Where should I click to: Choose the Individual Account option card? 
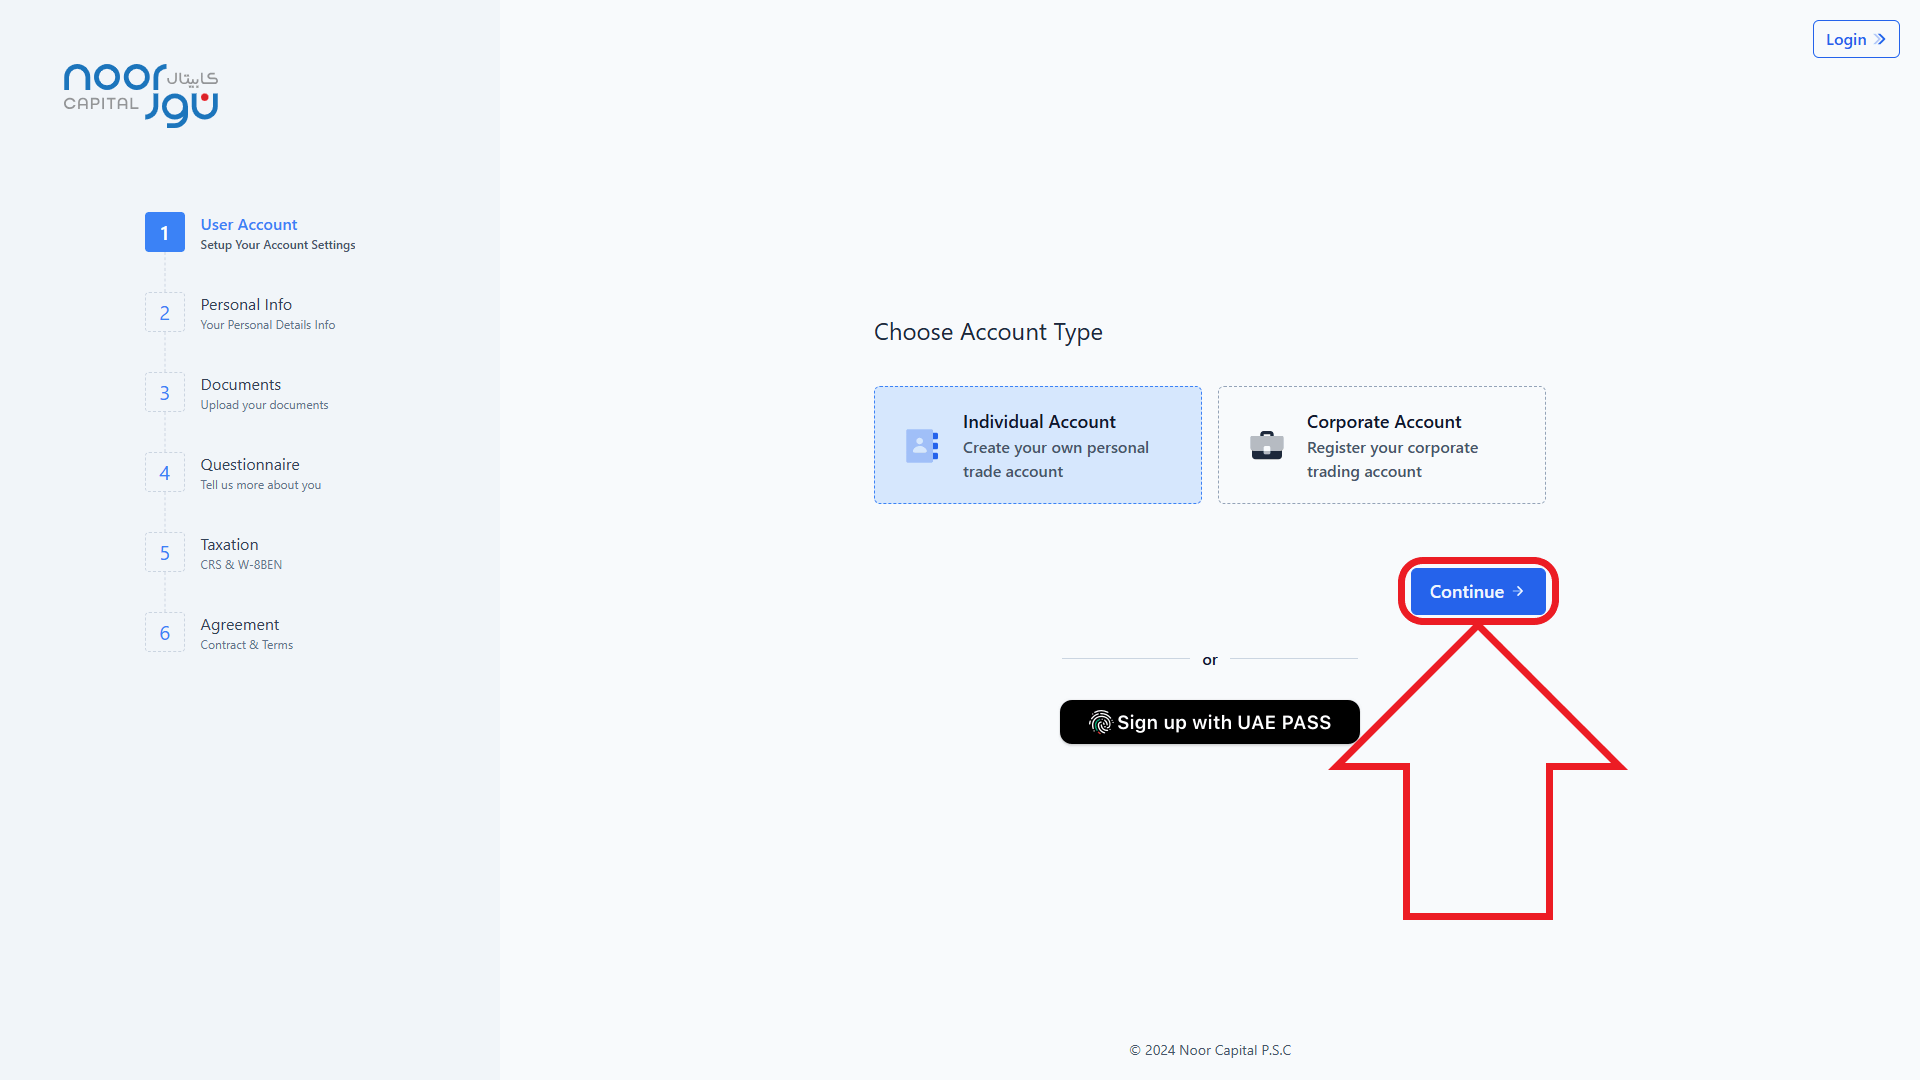tap(1038, 445)
